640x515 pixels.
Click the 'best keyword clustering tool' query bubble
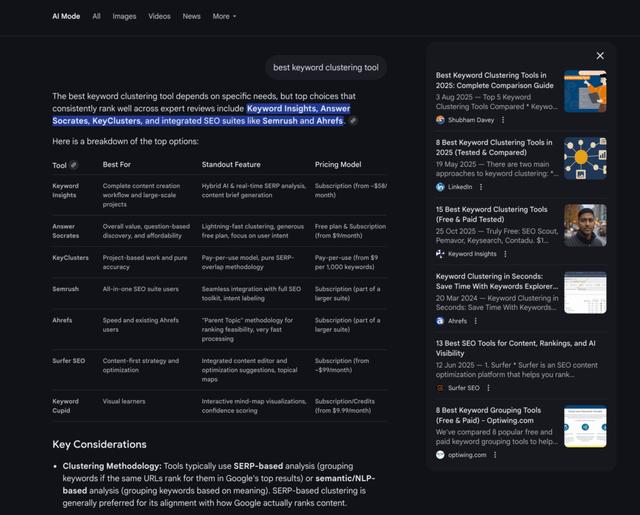326,68
